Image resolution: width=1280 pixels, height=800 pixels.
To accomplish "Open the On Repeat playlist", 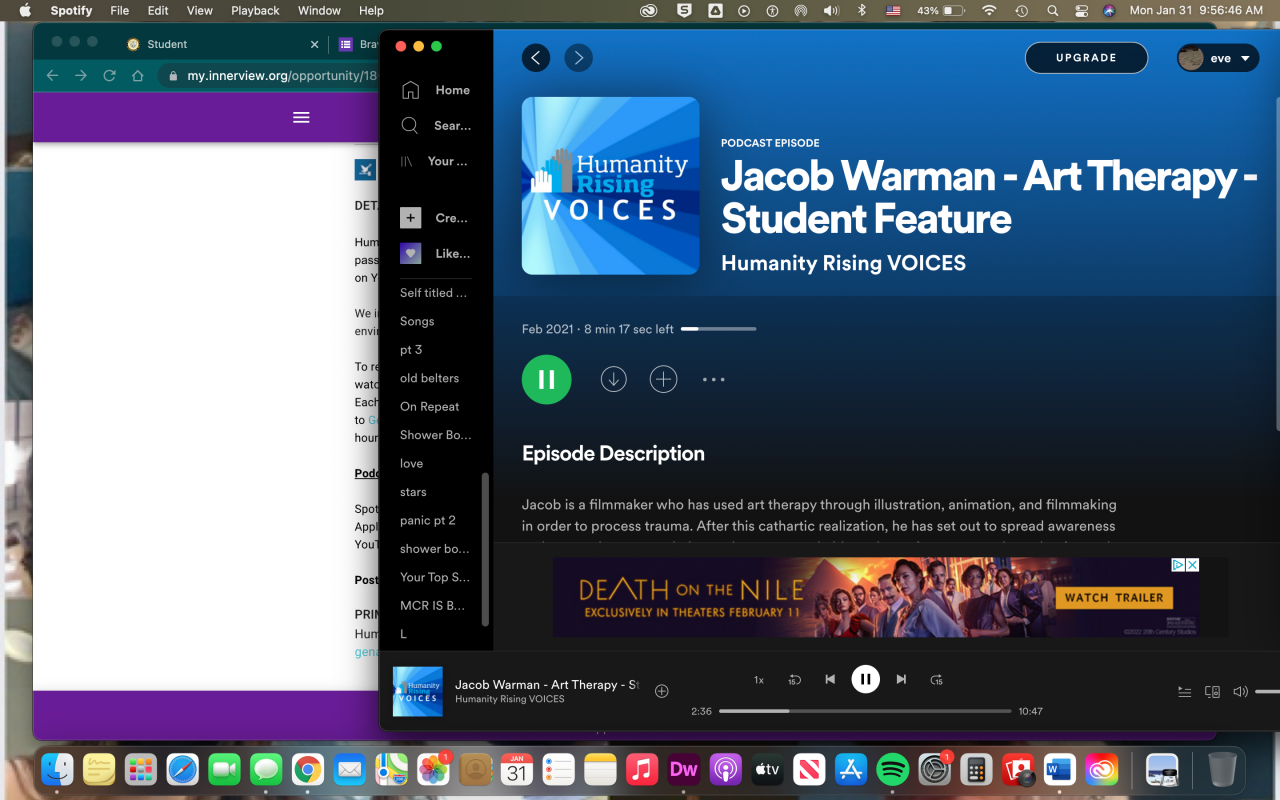I will (x=429, y=407).
